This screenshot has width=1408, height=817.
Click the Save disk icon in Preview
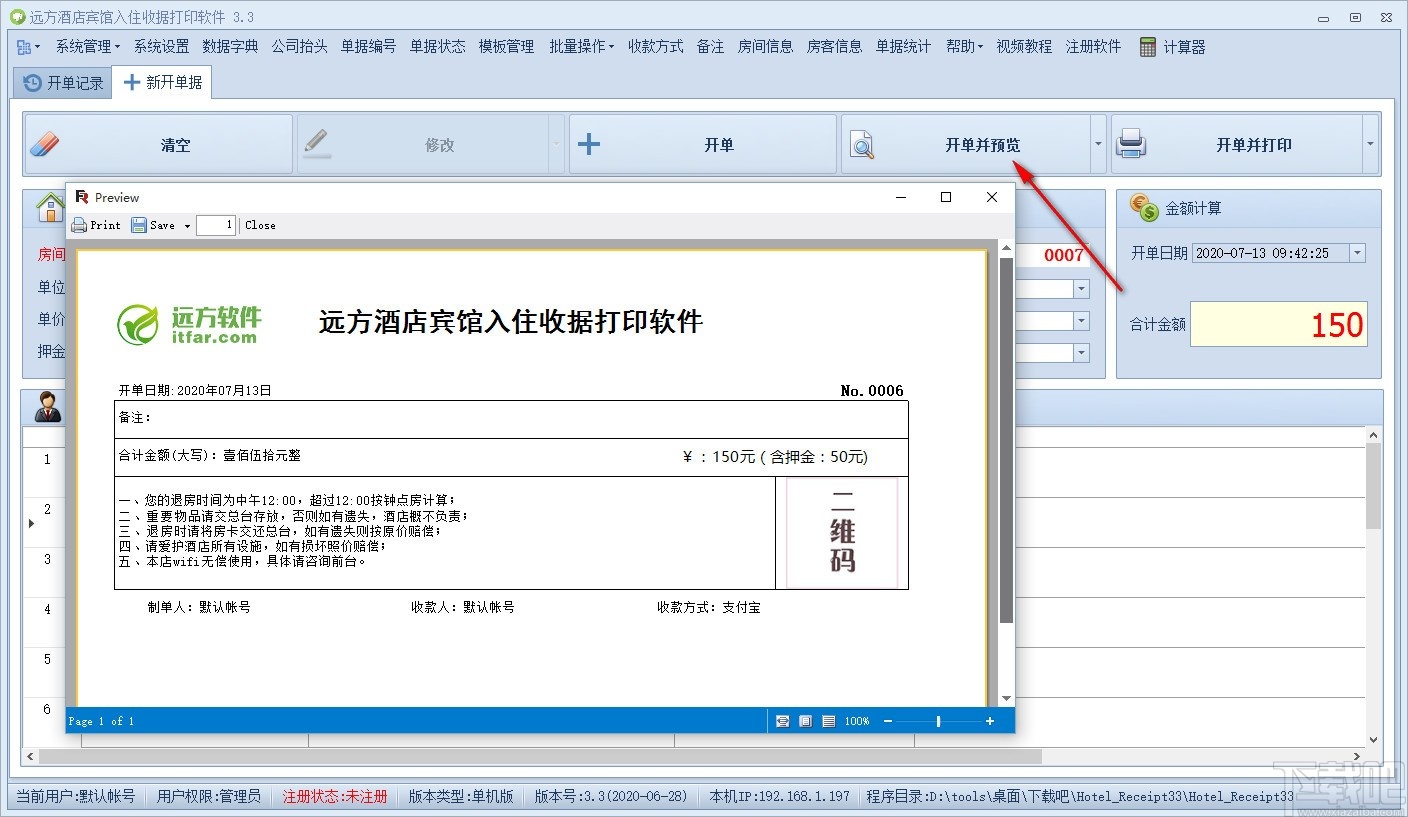(139, 225)
